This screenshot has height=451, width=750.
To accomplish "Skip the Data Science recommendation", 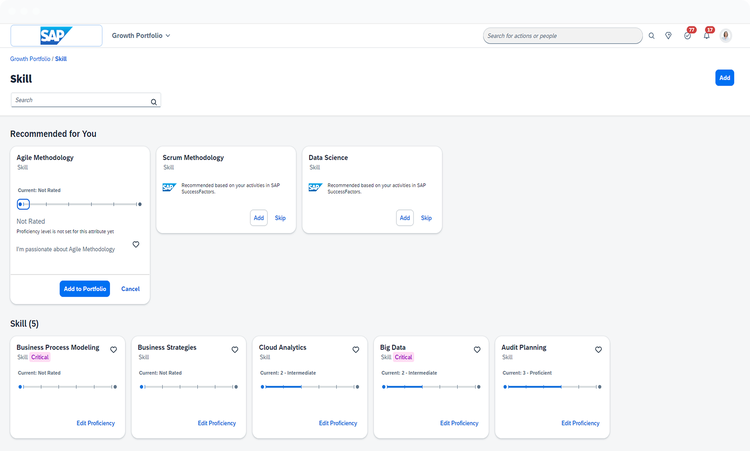I will click(x=426, y=218).
